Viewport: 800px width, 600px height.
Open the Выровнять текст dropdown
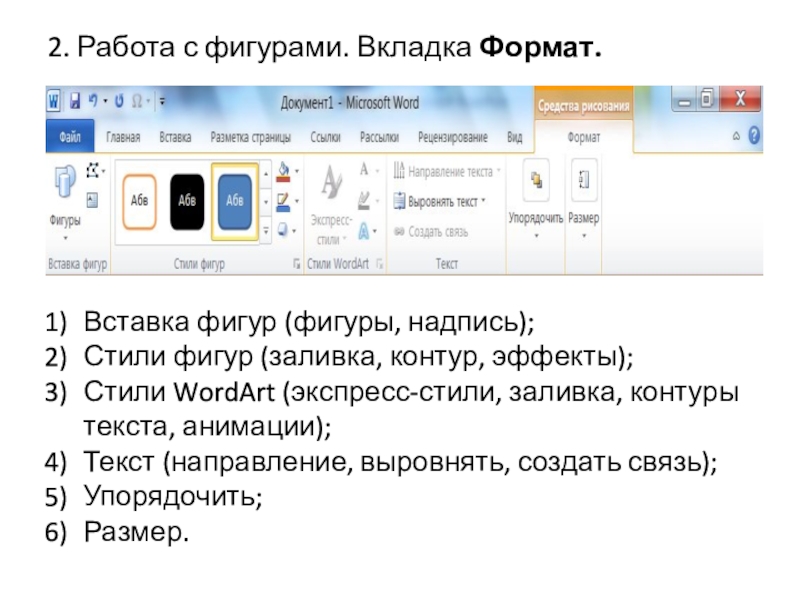440,201
